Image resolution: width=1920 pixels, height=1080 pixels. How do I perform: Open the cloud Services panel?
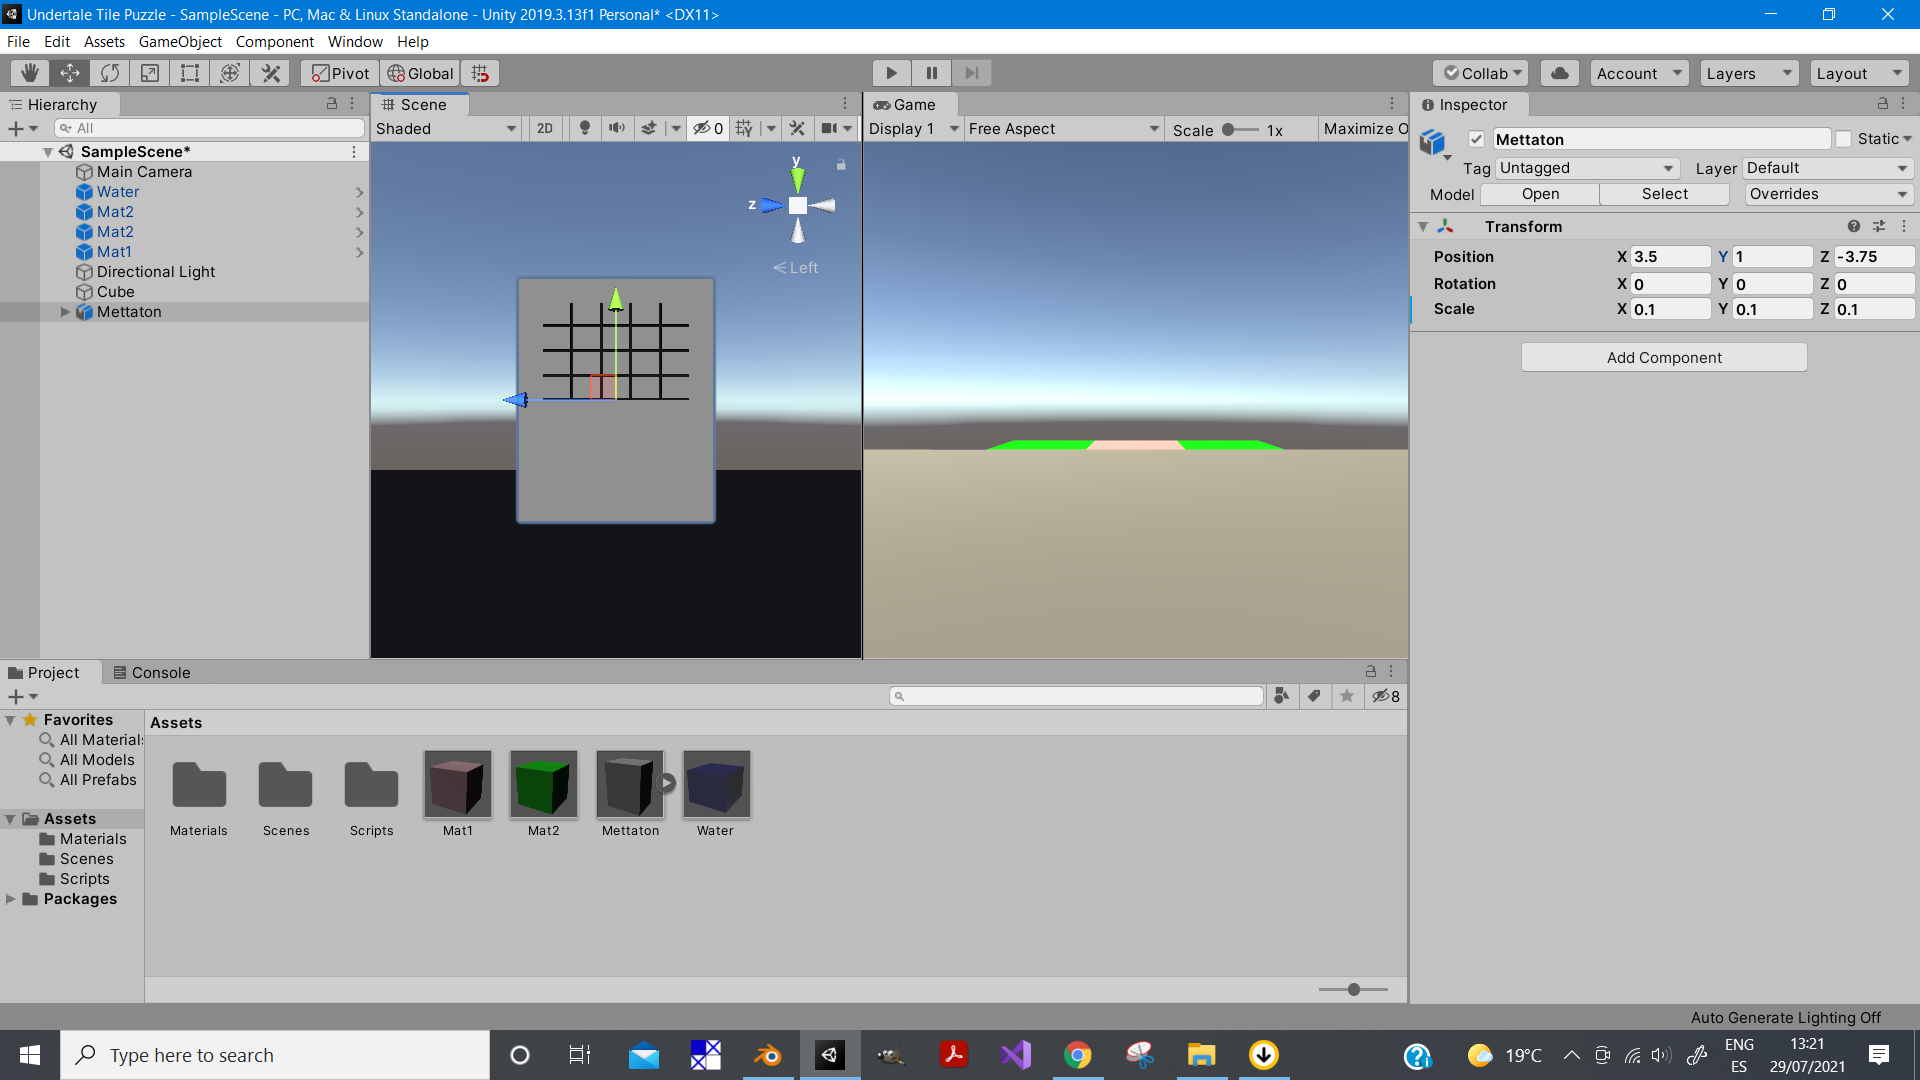click(1560, 73)
